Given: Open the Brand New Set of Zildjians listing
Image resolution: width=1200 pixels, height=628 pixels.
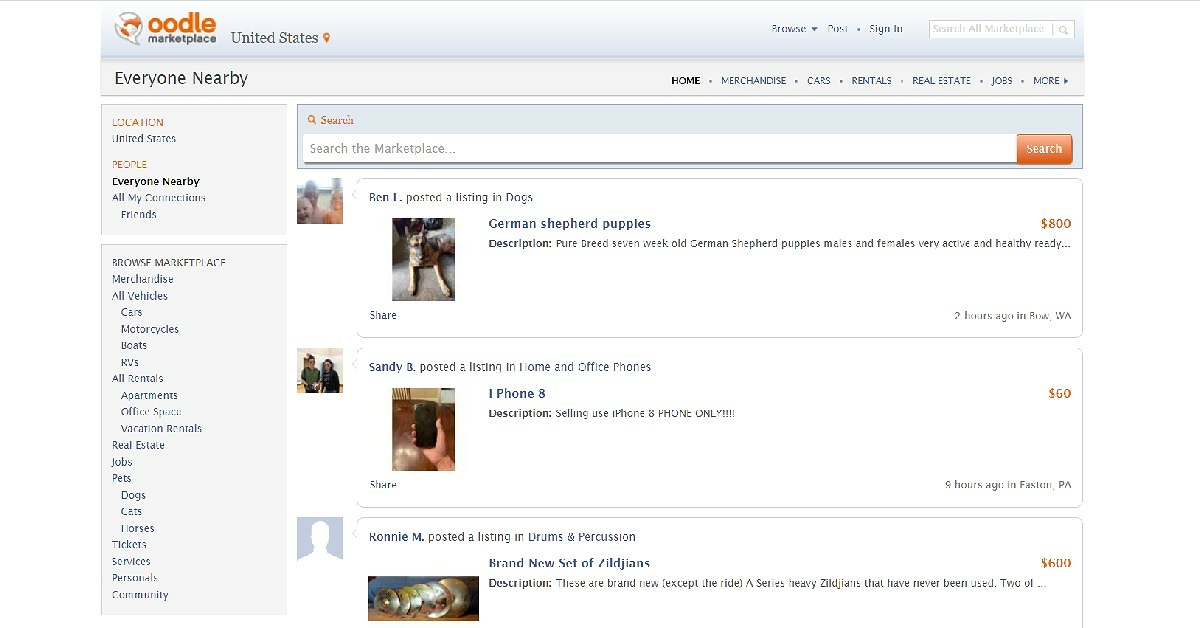Looking at the screenshot, I should 568,563.
